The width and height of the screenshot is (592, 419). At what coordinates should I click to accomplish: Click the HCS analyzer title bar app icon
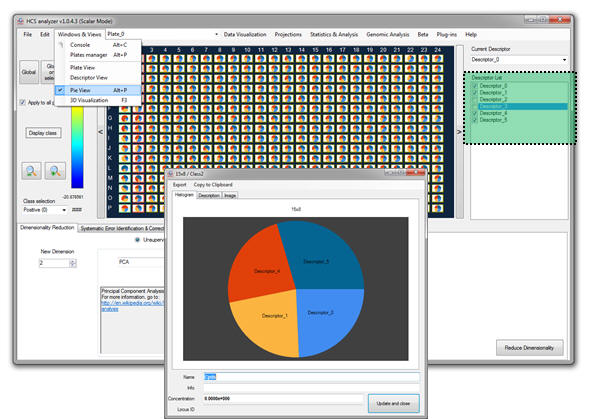pyautogui.click(x=21, y=21)
